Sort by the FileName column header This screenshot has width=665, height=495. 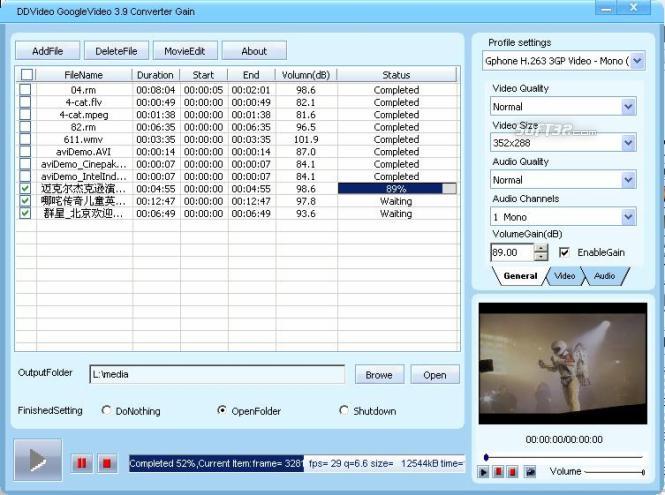coord(84,75)
